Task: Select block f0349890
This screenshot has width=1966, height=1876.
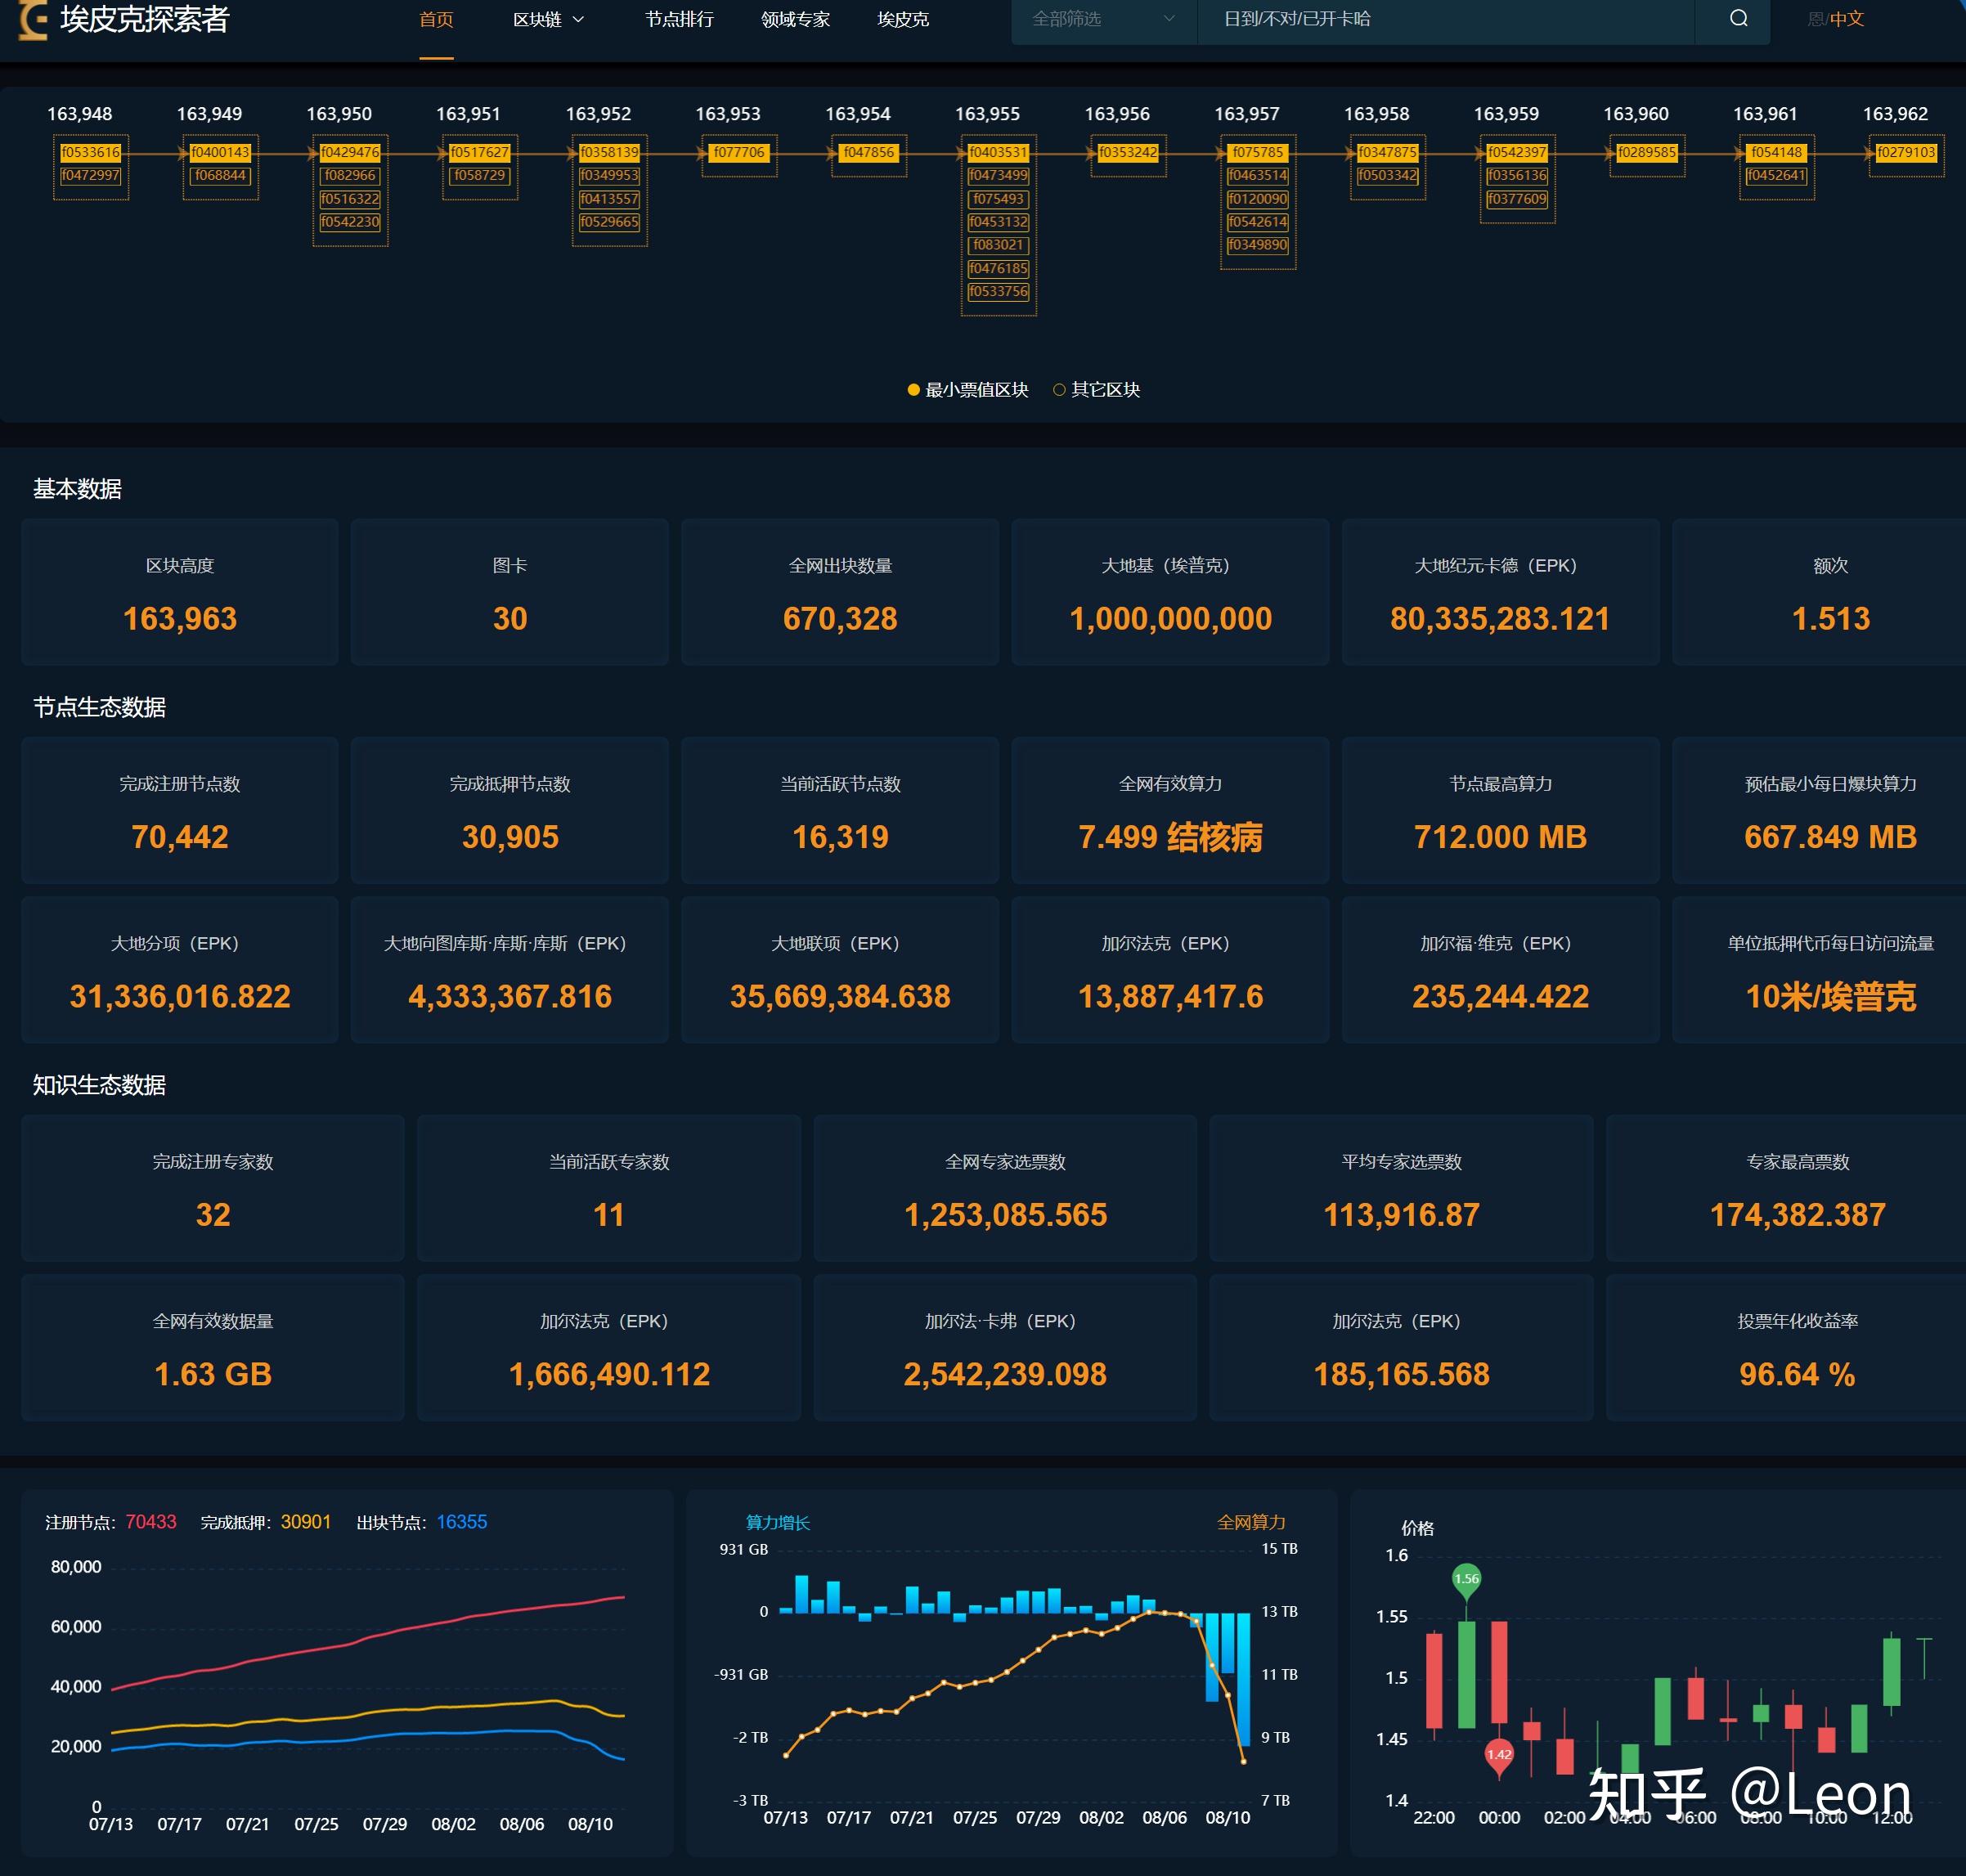Action: click(x=1258, y=245)
